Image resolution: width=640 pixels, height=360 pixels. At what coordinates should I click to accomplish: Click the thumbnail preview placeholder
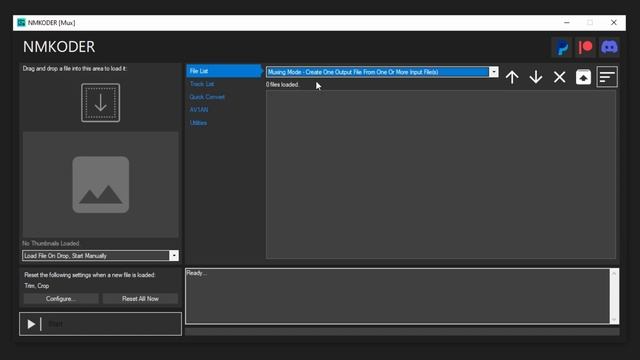click(x=100, y=184)
